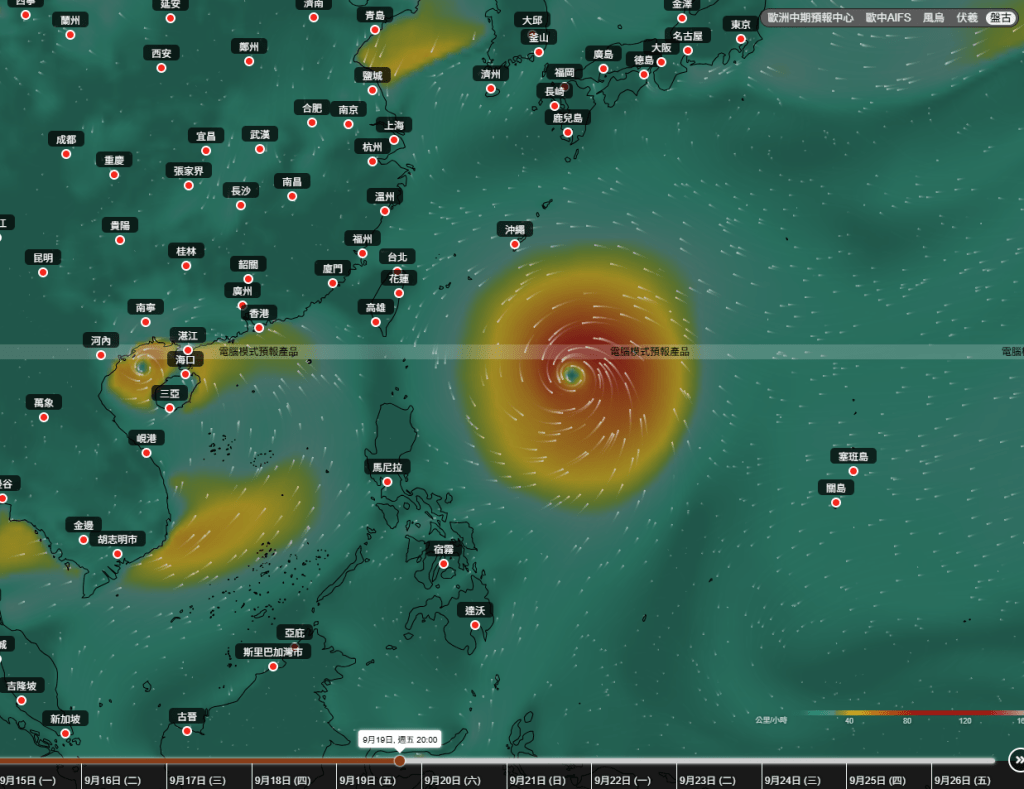Open the 湛江 city marker

click(187, 350)
